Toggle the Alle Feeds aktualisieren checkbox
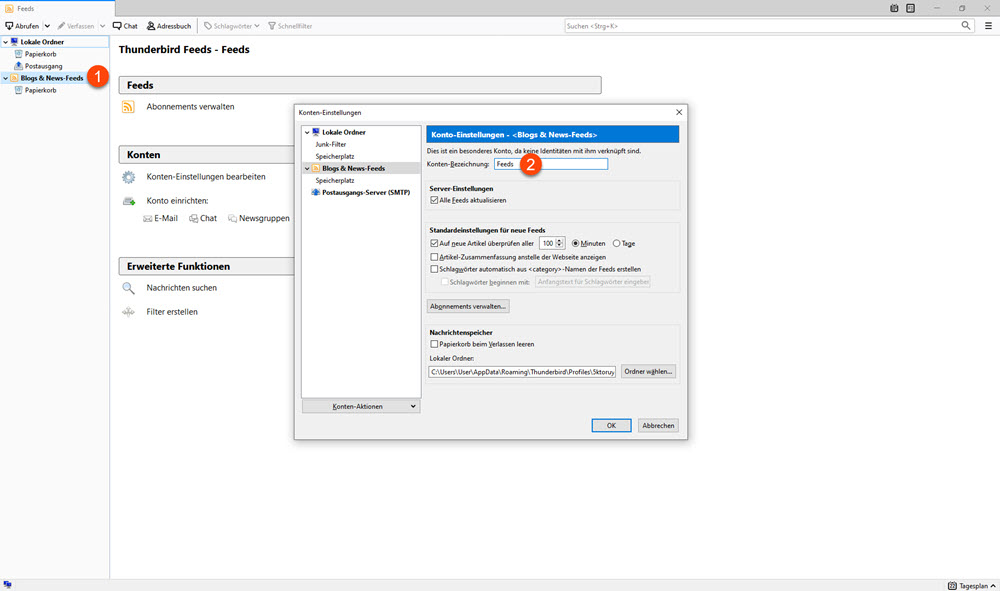Screen dimensions: 1000x591 [x=434, y=200]
